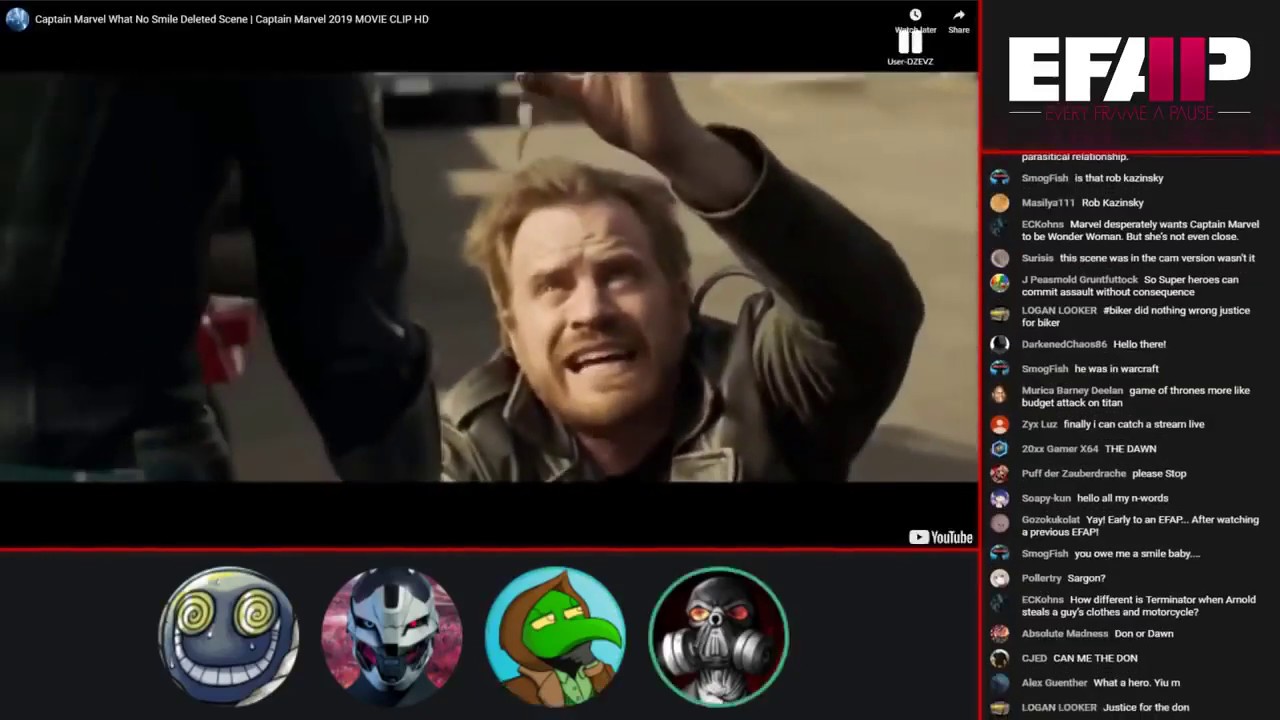The height and width of the screenshot is (720, 1280).
Task: Click the channel avatar beside the video title
Action: 17,19
